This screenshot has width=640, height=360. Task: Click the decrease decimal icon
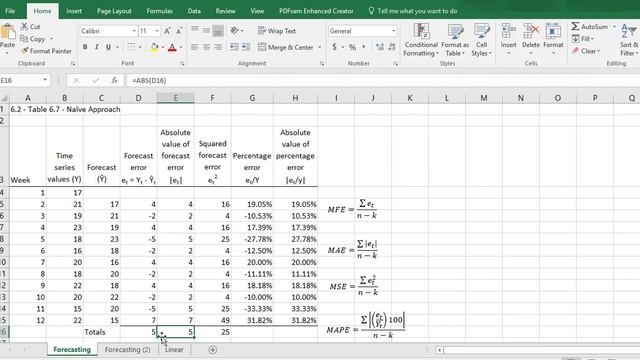(392, 47)
